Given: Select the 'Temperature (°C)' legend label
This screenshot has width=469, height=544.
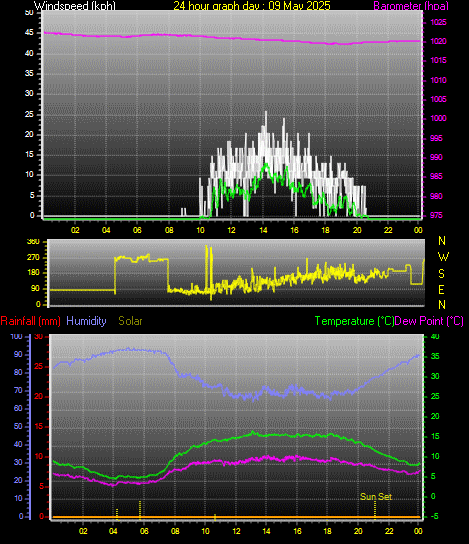Looking at the screenshot, I should coord(354,321).
